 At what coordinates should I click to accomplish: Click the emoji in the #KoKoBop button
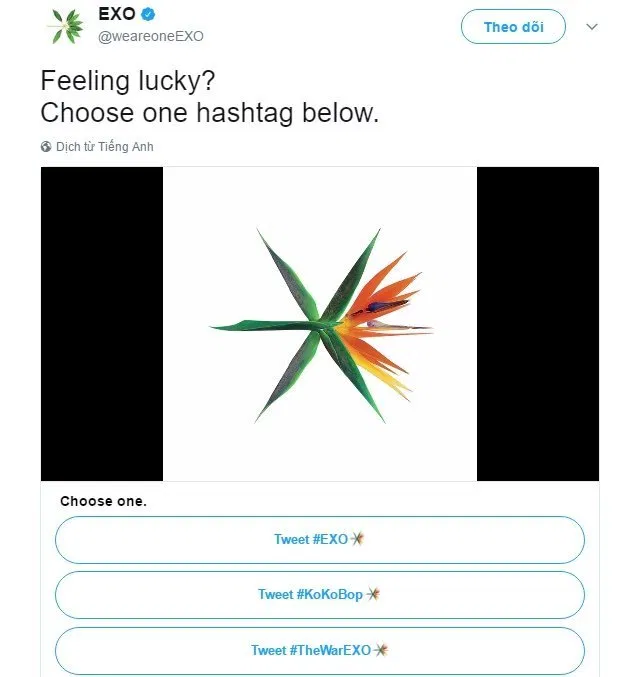373,594
